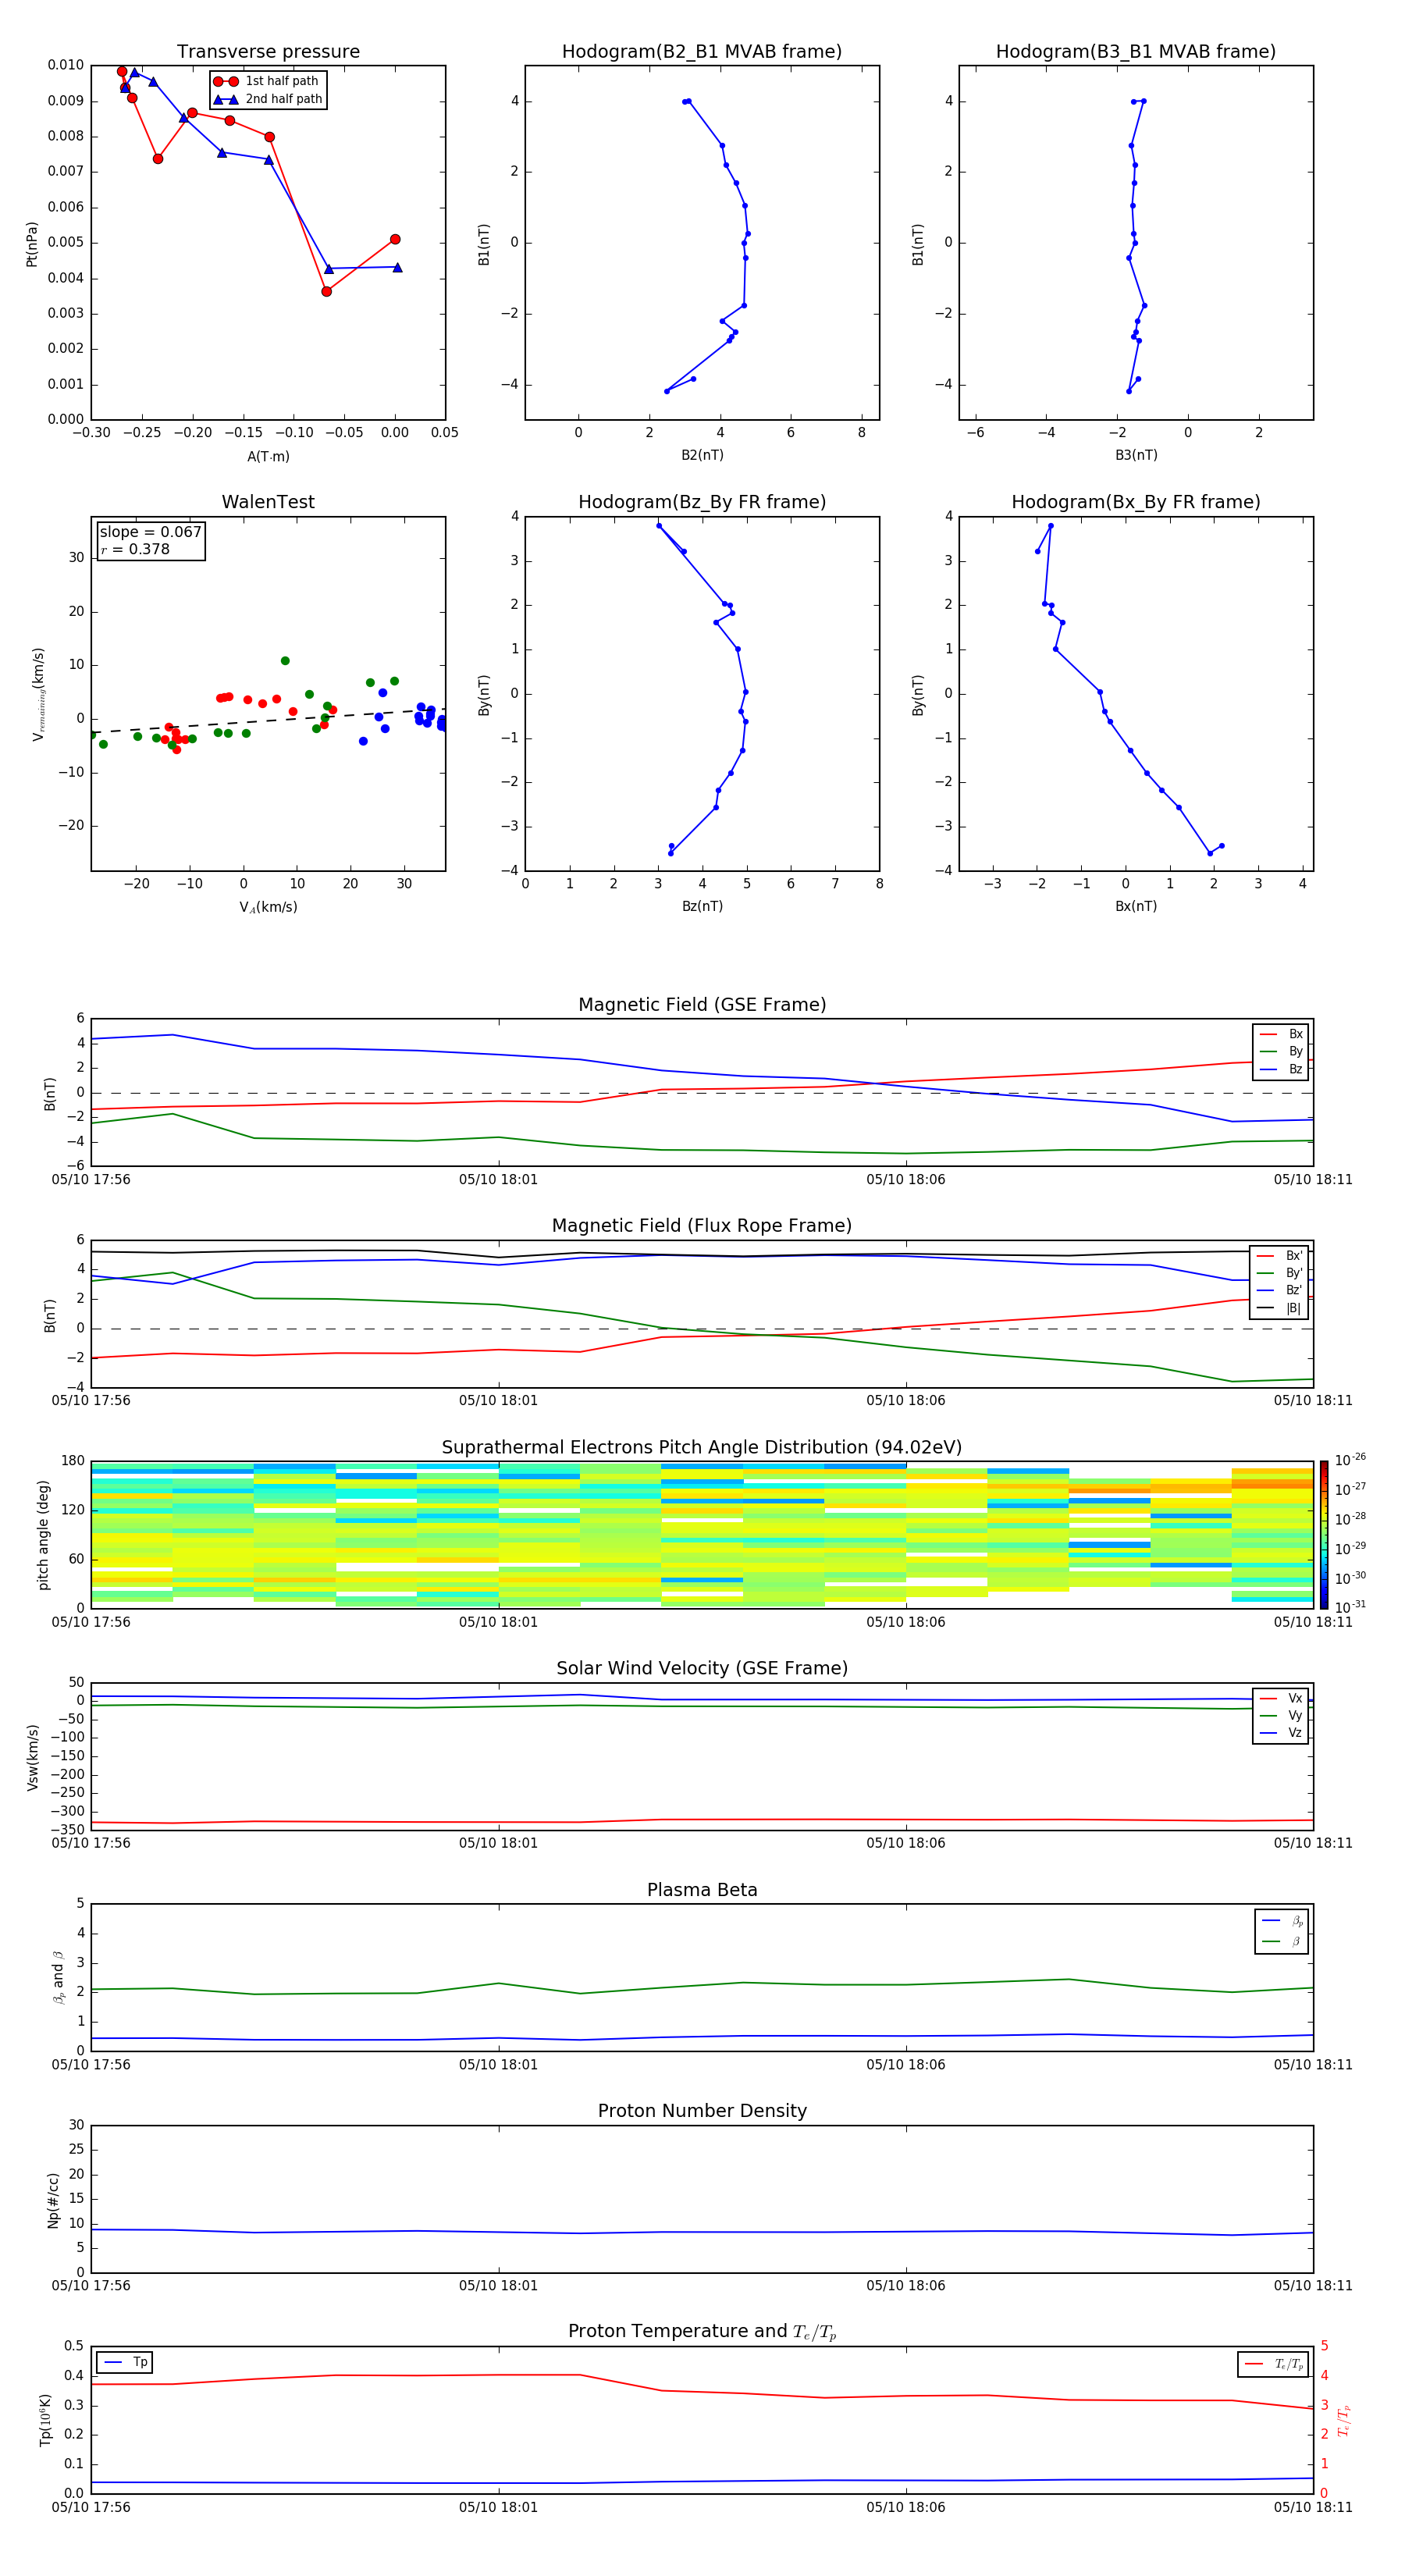Click the 'Solar Wind Velocity (GSE Frame)' title
1405x2576 pixels.
[x=702, y=1668]
